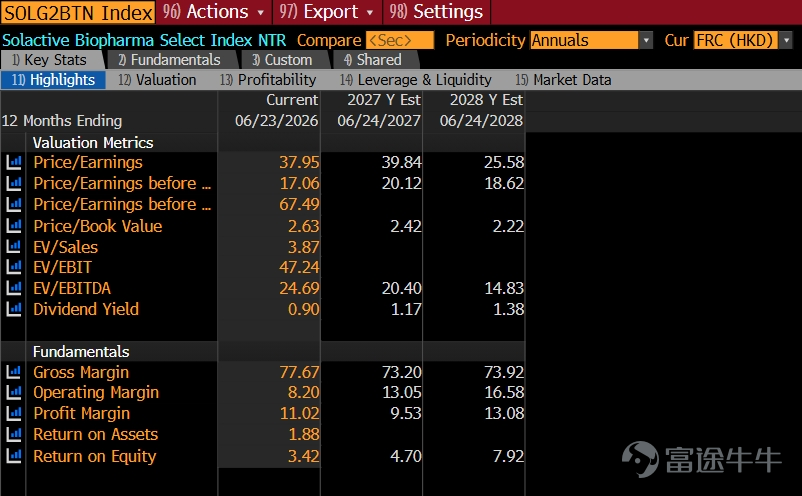Click the Compare security input field
The height and width of the screenshot is (496, 802).
tap(400, 40)
